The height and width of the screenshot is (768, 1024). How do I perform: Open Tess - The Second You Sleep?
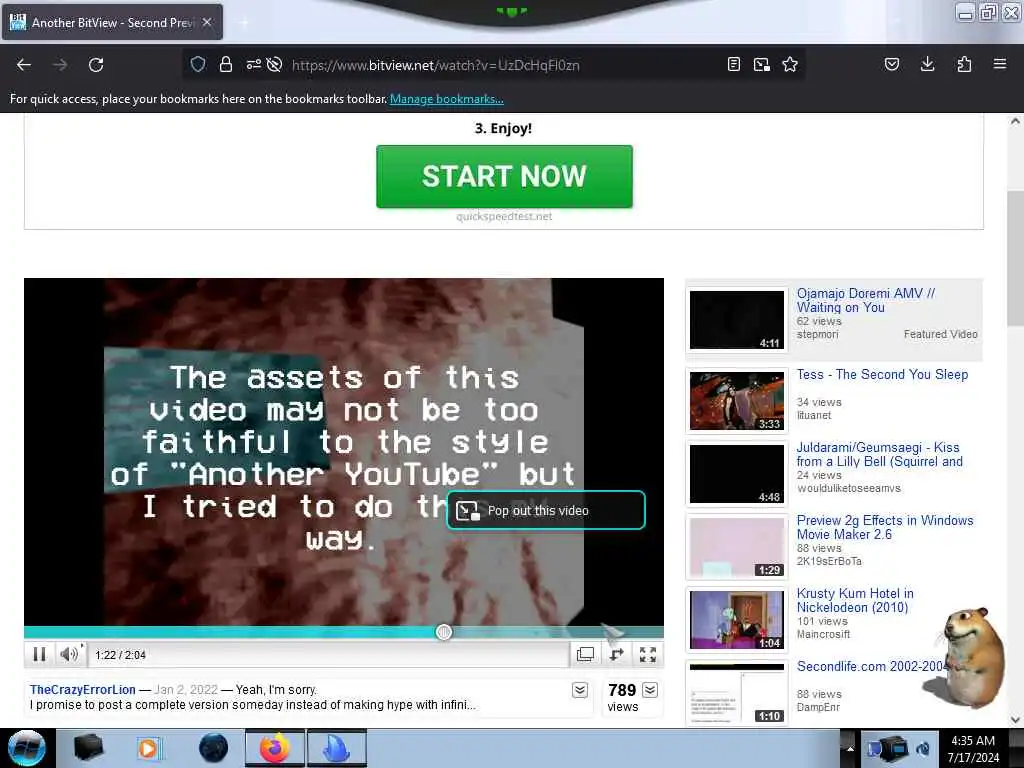coord(882,374)
